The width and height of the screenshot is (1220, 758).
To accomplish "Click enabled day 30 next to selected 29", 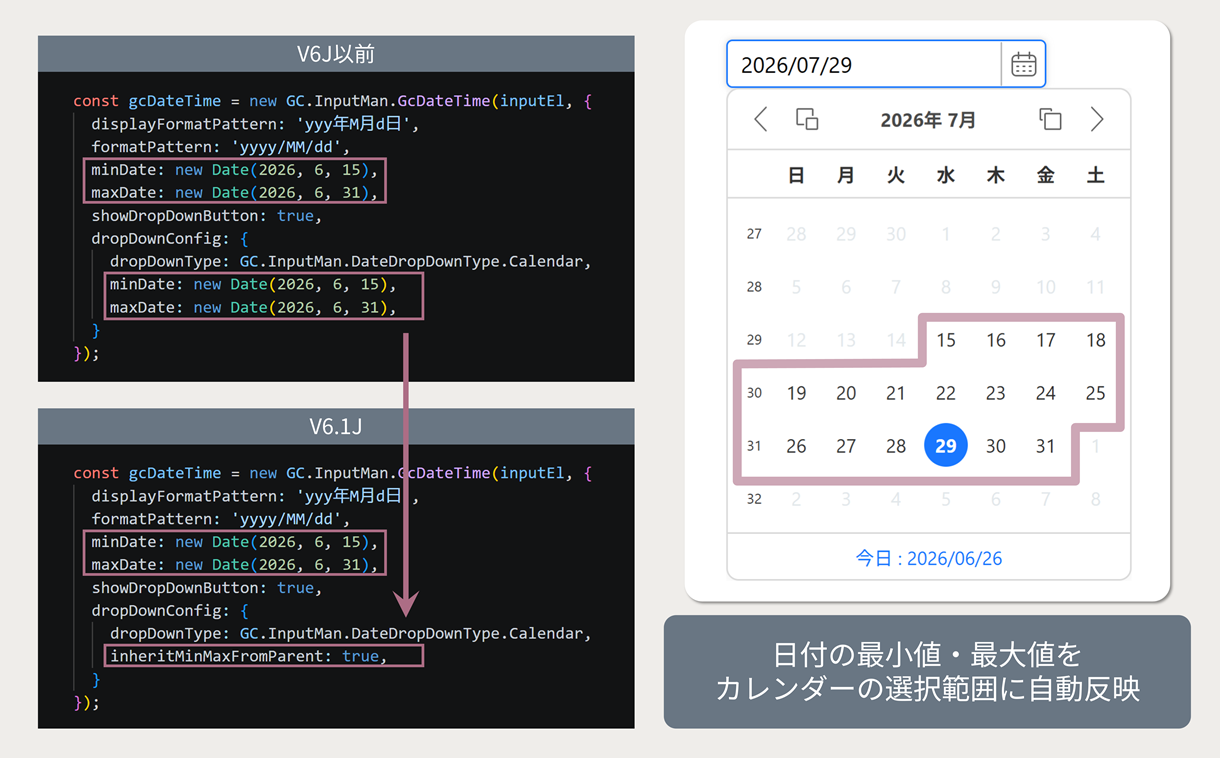I will (x=996, y=446).
